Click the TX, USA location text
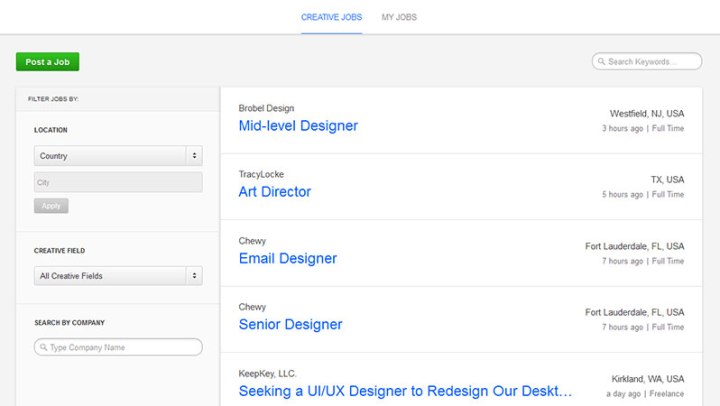Viewport: 720px width, 406px height. [667, 180]
